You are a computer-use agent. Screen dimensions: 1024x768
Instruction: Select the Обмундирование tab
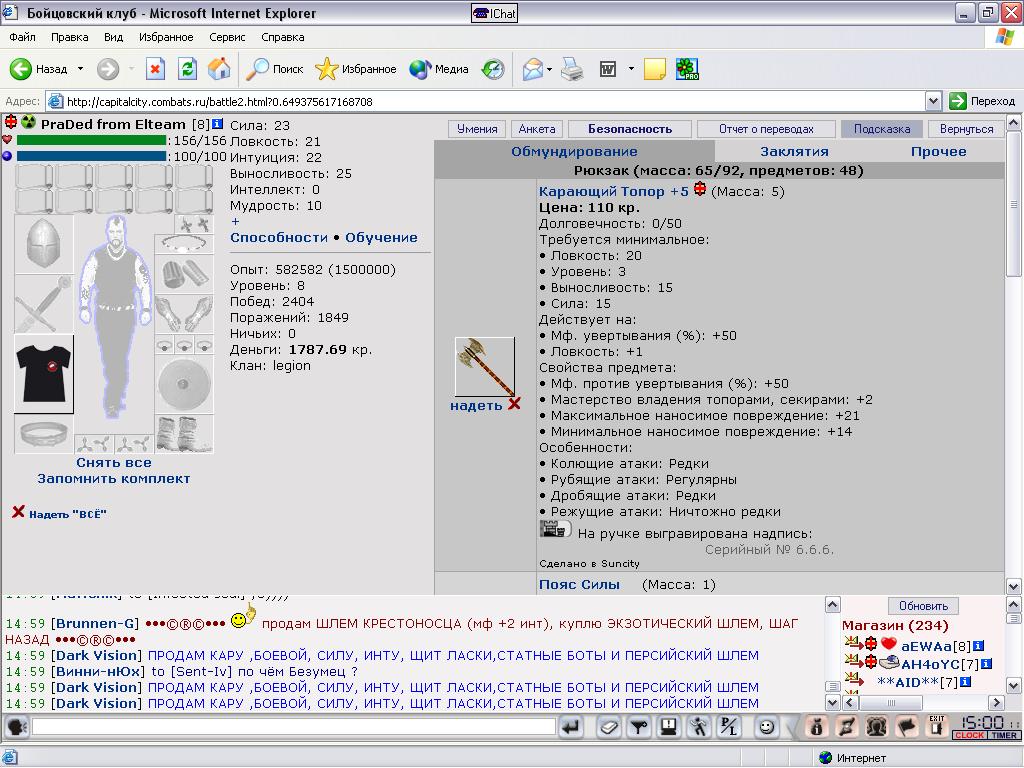point(574,152)
